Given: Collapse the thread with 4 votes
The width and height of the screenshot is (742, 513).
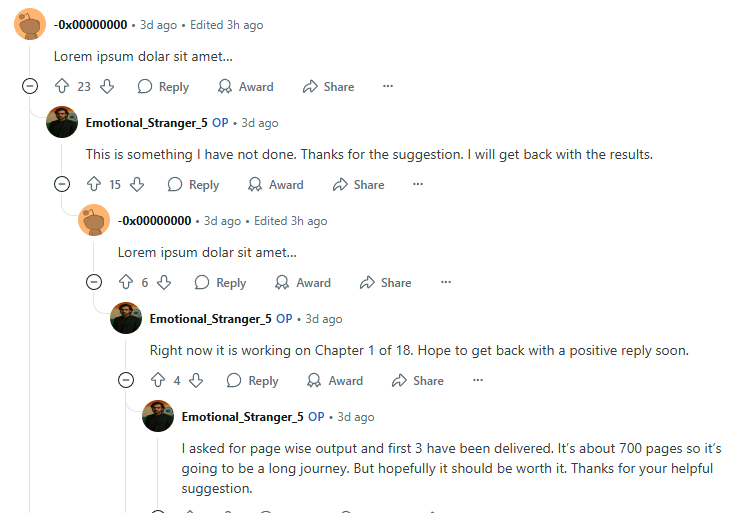Looking at the screenshot, I should [126, 381].
